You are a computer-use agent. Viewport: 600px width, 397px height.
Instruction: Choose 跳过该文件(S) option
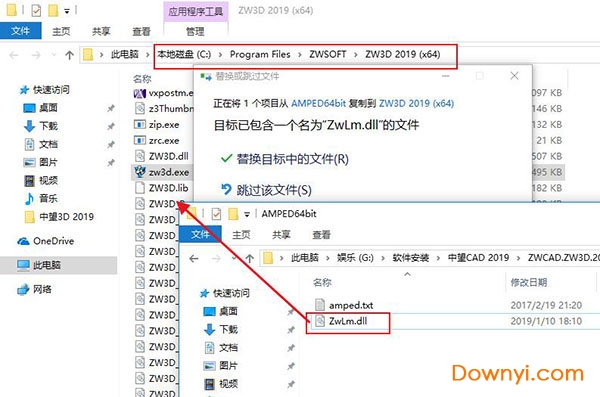click(266, 190)
